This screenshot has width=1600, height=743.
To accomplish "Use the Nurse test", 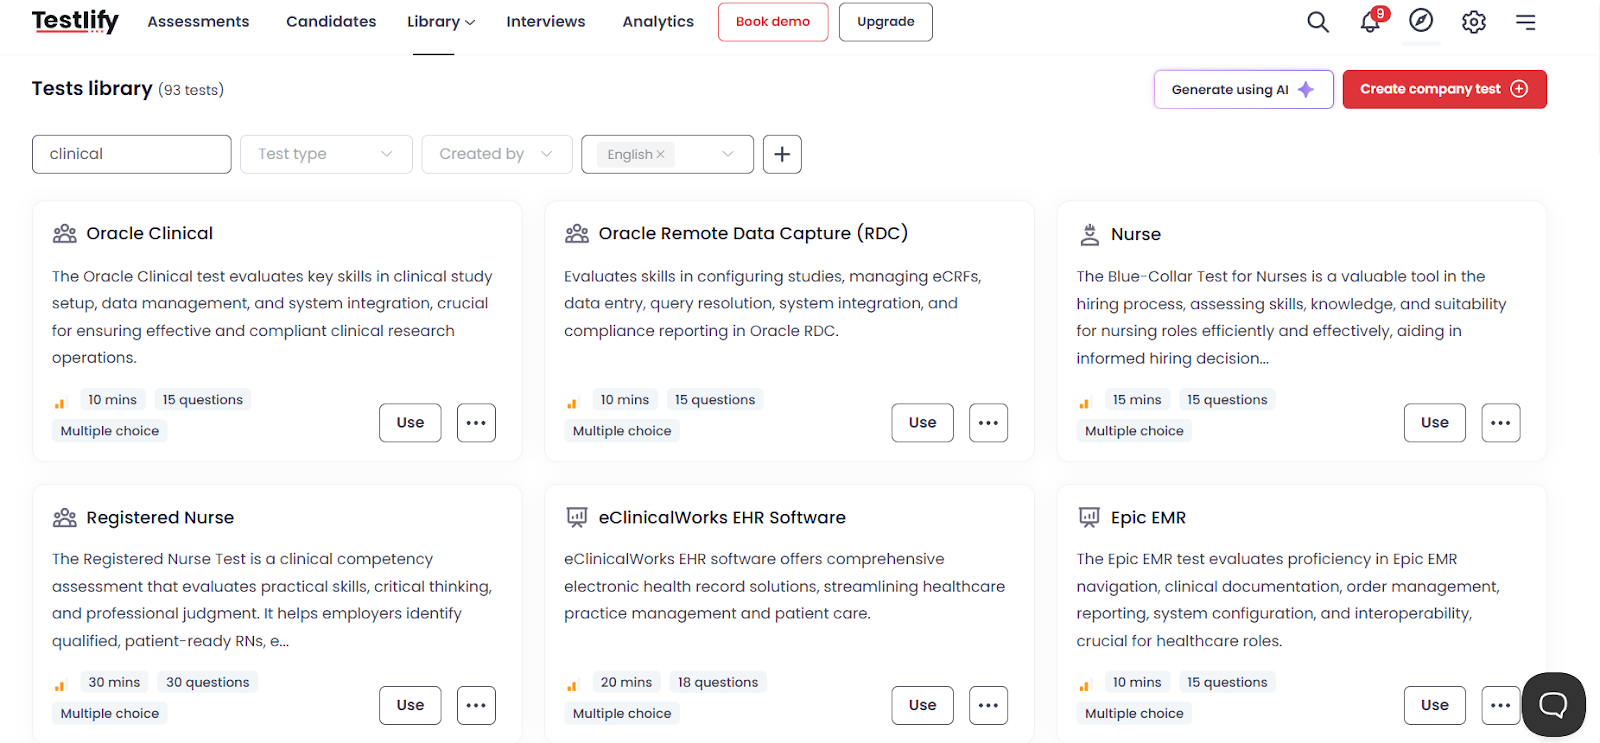I will 1435,423.
